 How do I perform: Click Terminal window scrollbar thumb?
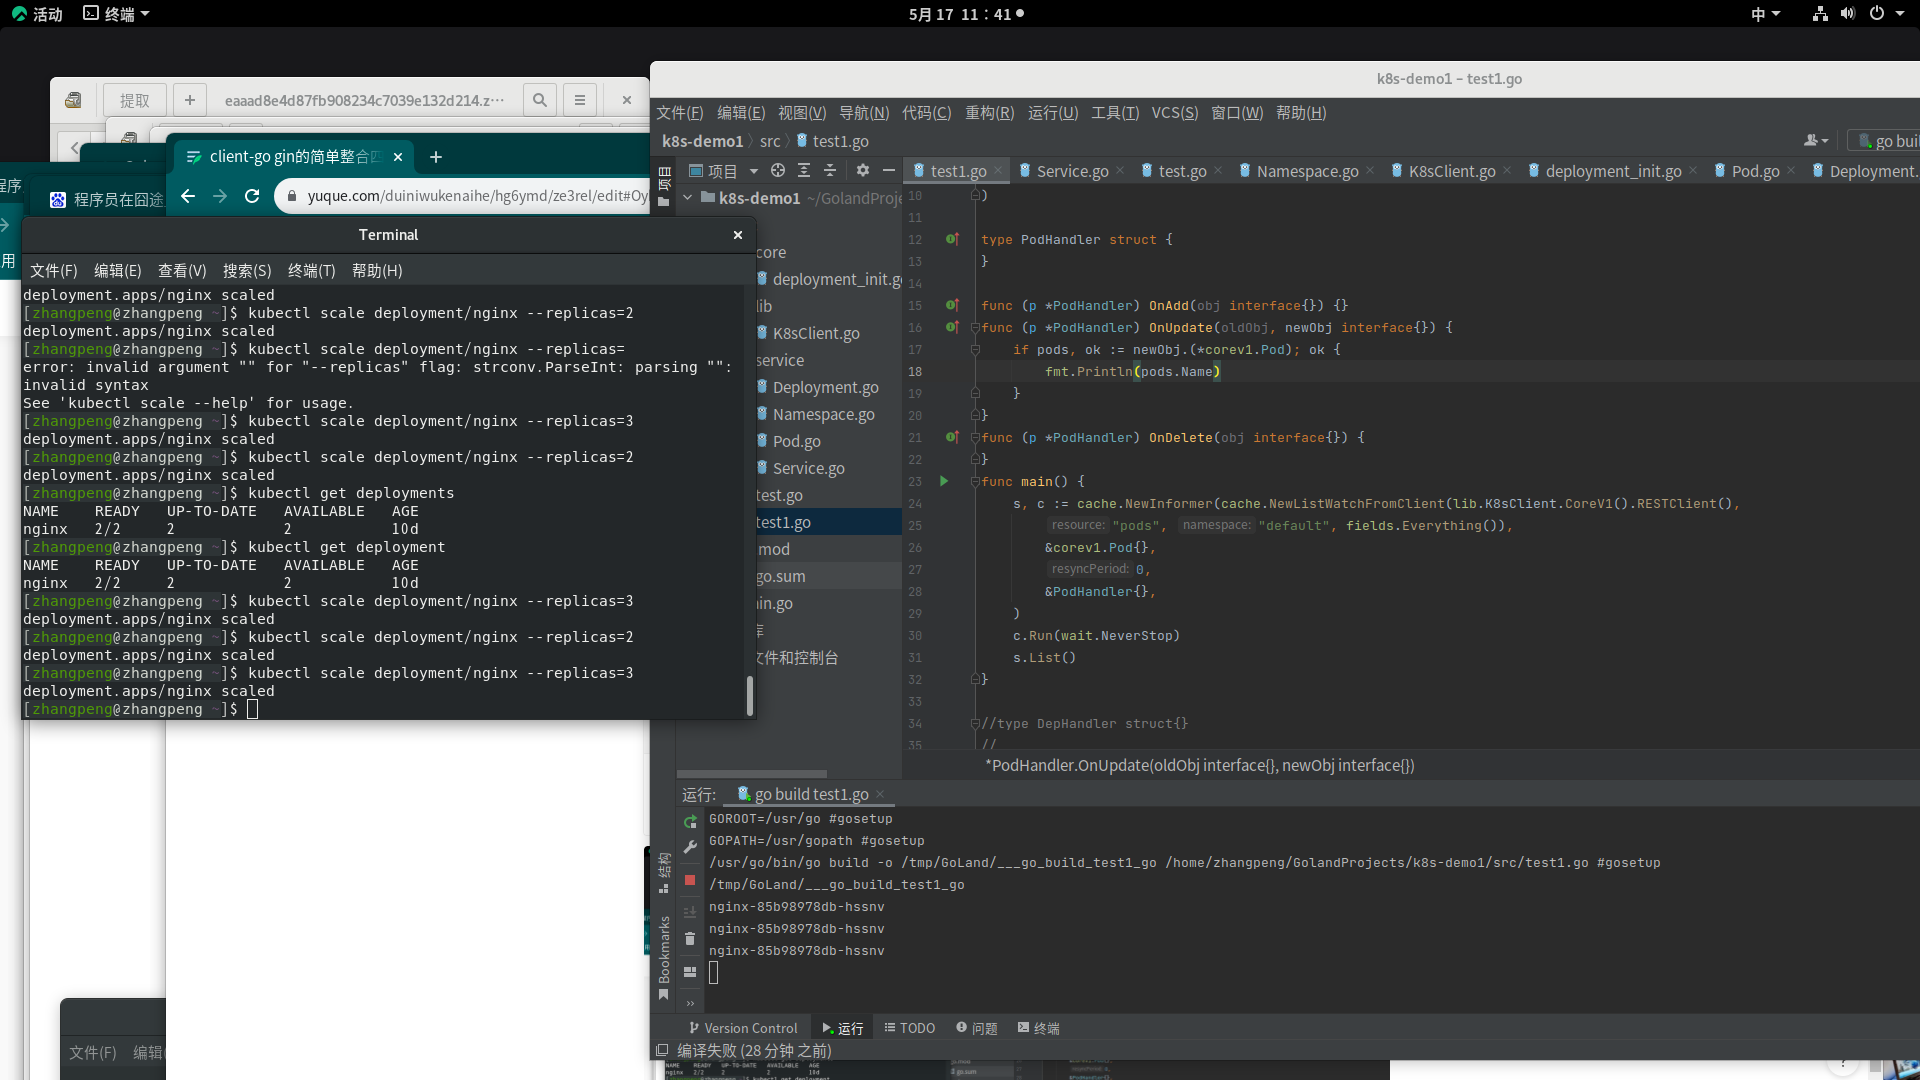tap(750, 696)
